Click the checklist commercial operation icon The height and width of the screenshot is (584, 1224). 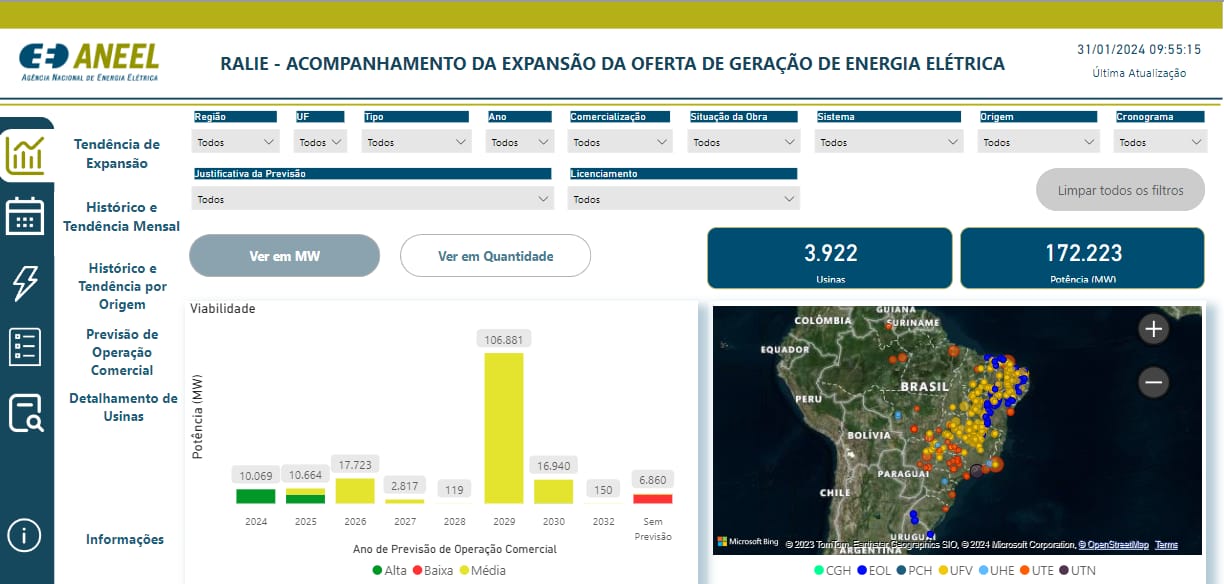[x=25, y=347]
